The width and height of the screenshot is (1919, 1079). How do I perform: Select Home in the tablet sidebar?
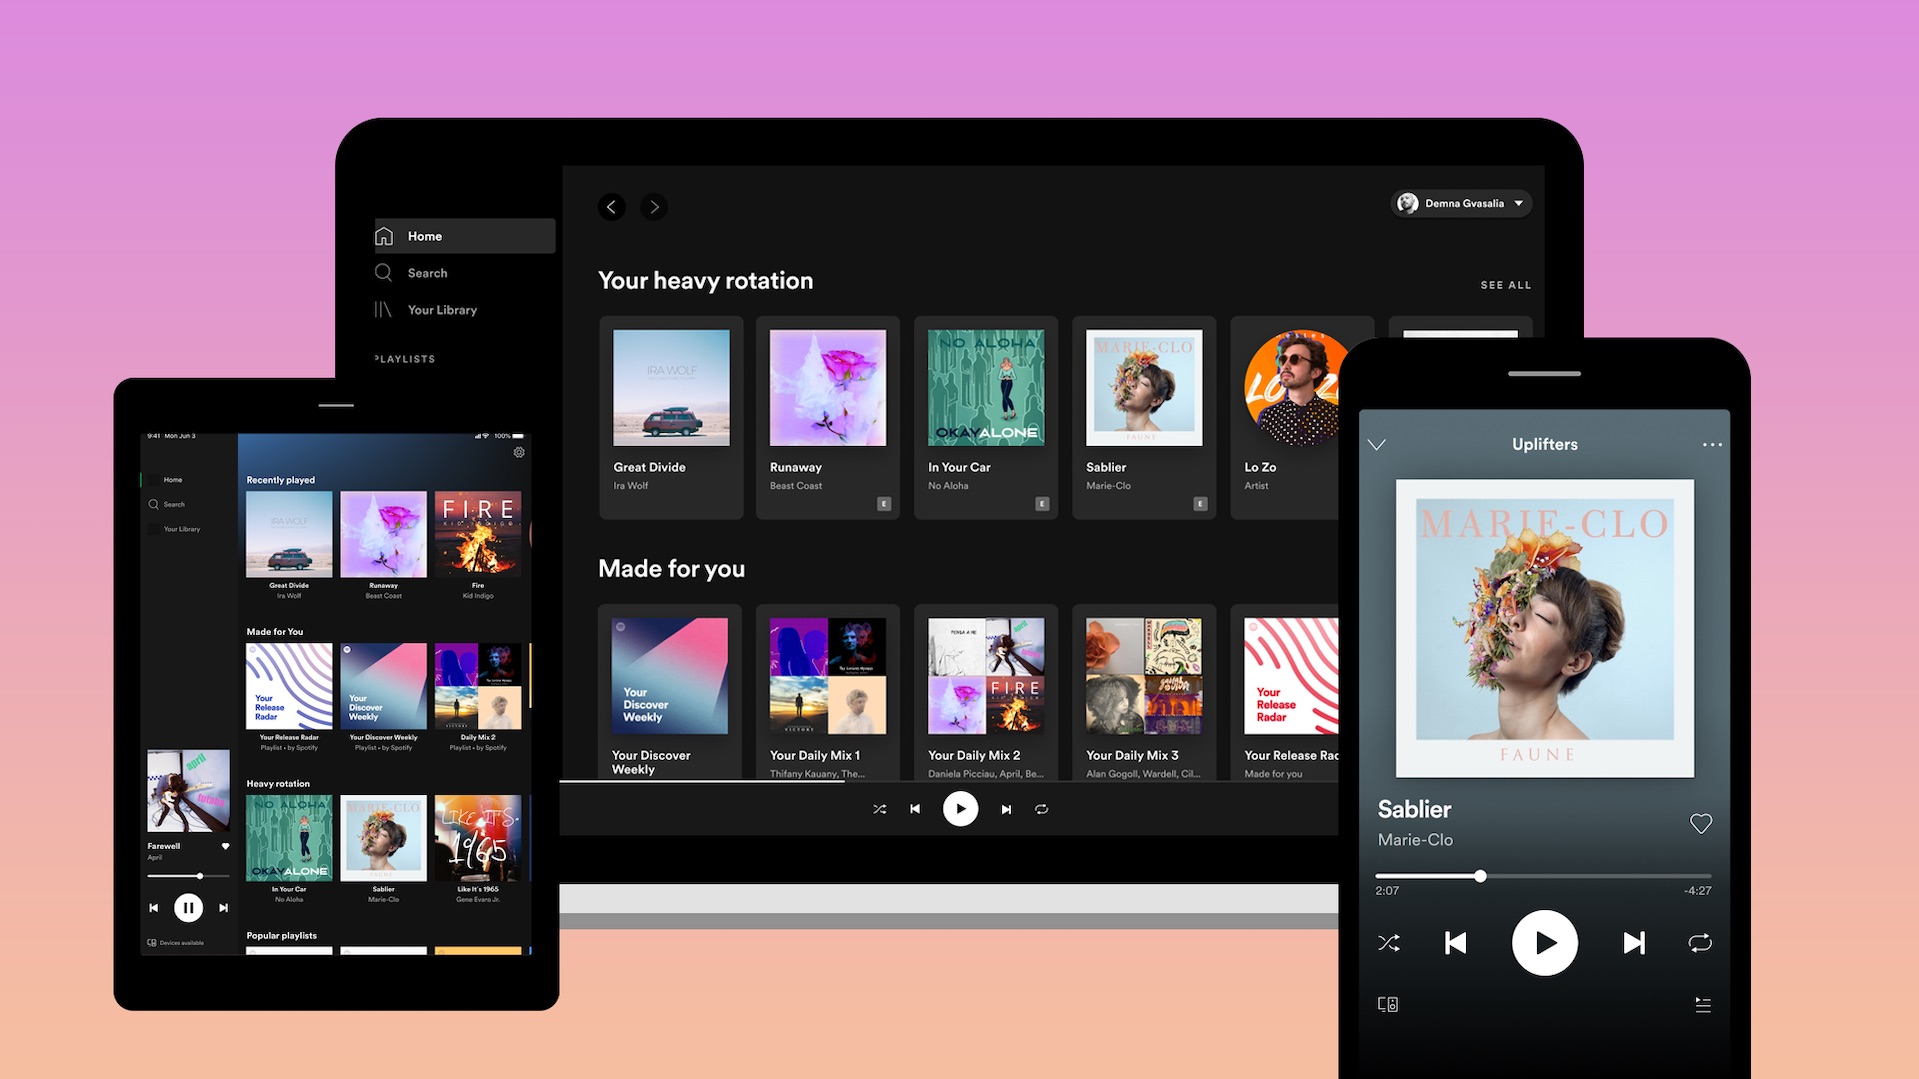tap(173, 480)
